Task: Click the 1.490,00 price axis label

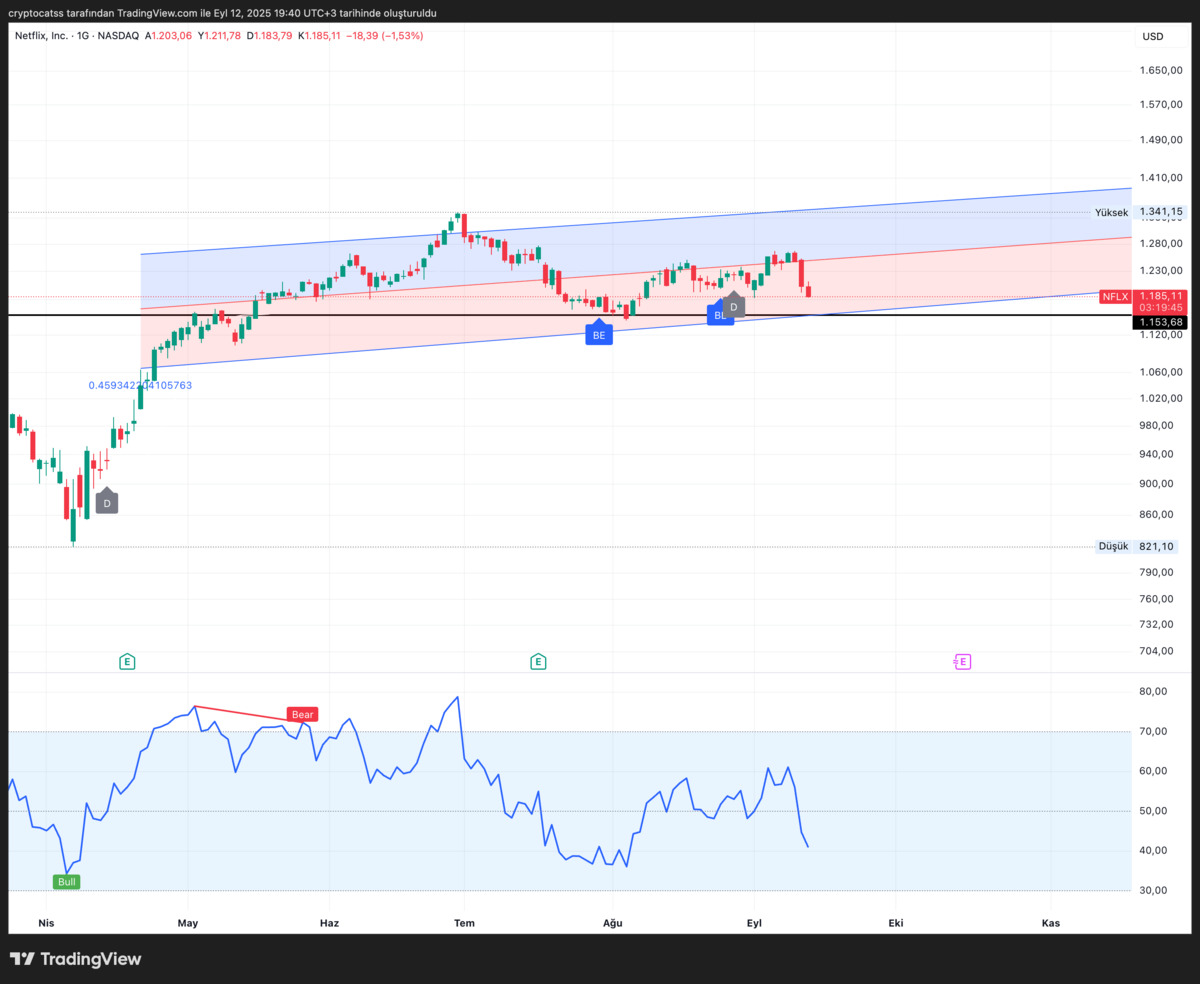Action: coord(1161,140)
